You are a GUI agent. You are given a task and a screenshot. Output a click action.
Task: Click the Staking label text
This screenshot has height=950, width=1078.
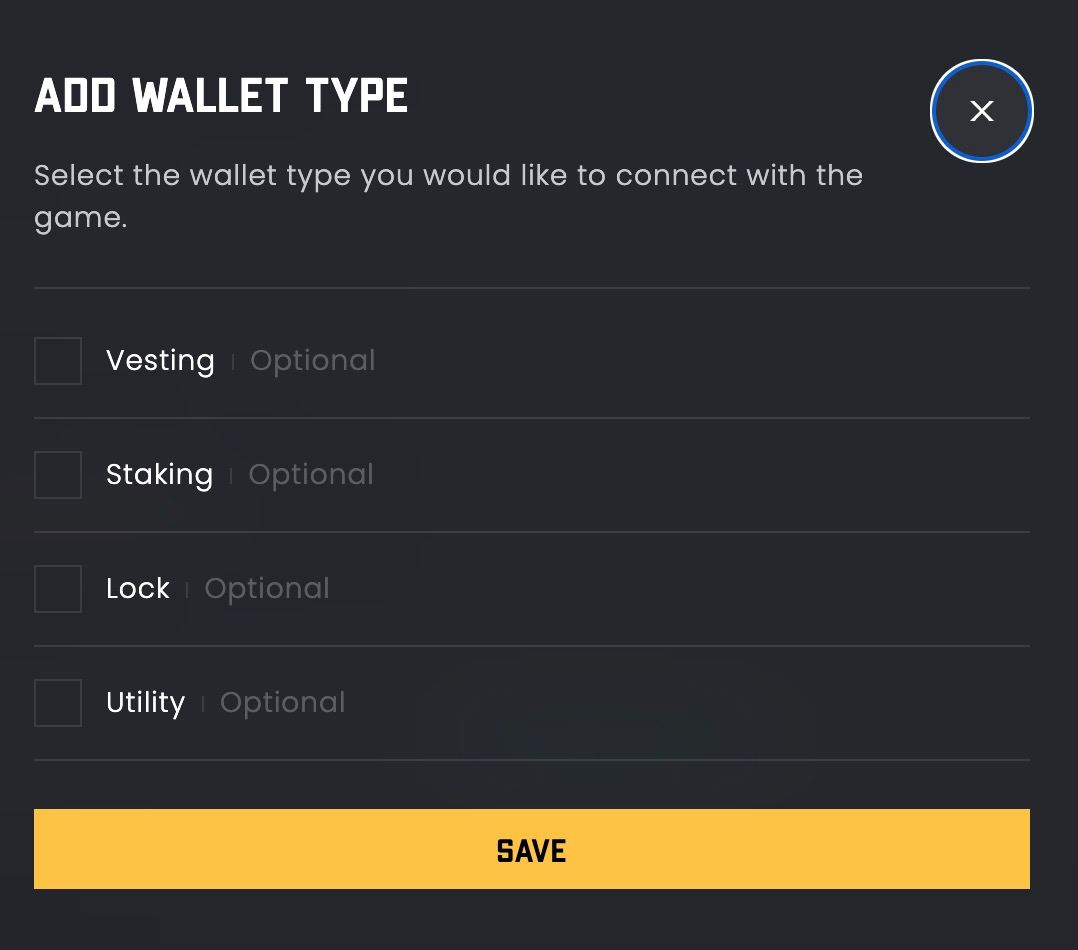(x=159, y=475)
